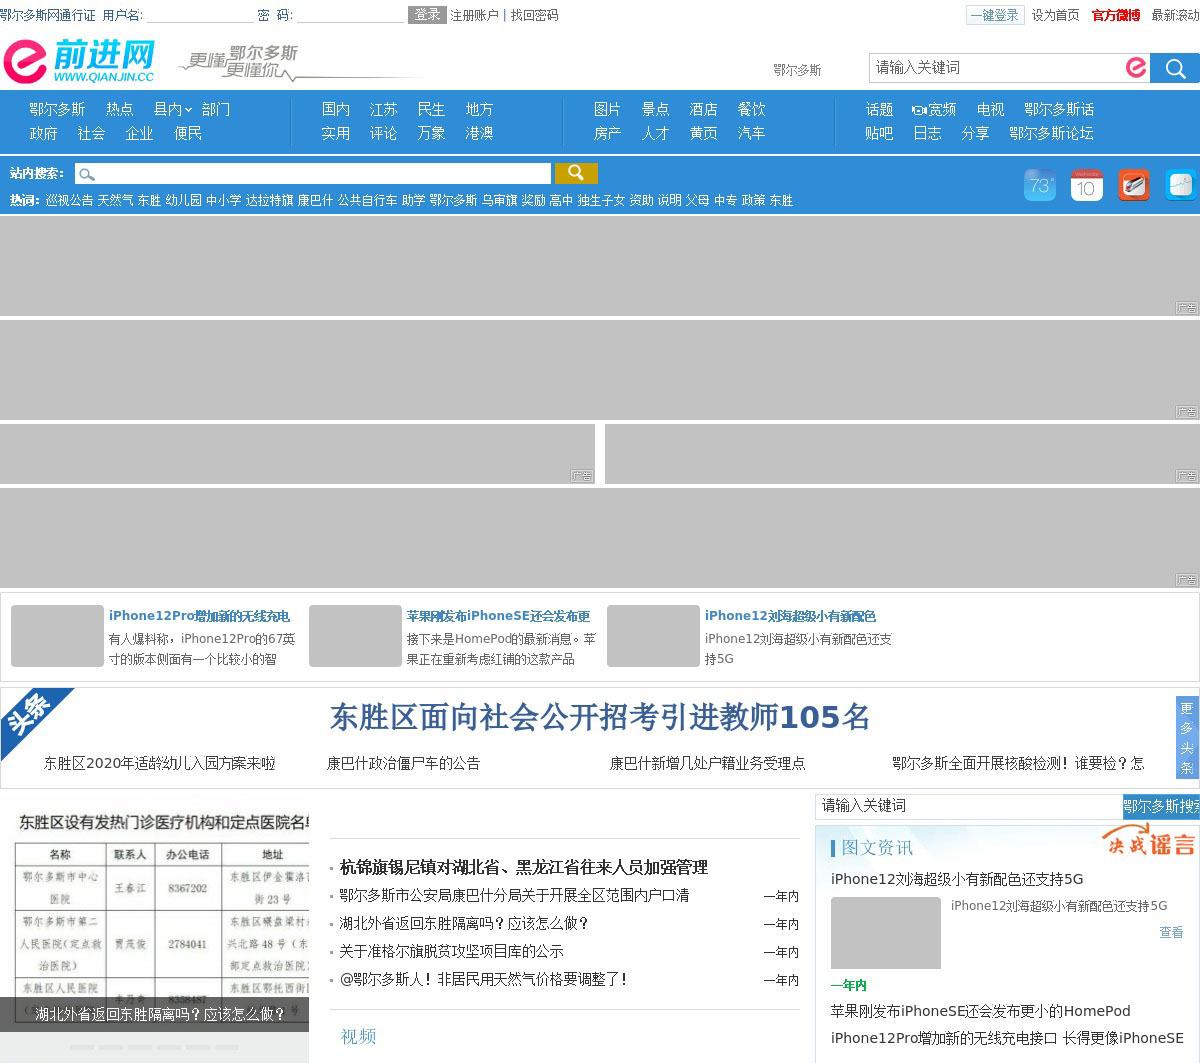
Task: Go to the 鄂尔多斯论坛 menu item
Action: click(1051, 133)
